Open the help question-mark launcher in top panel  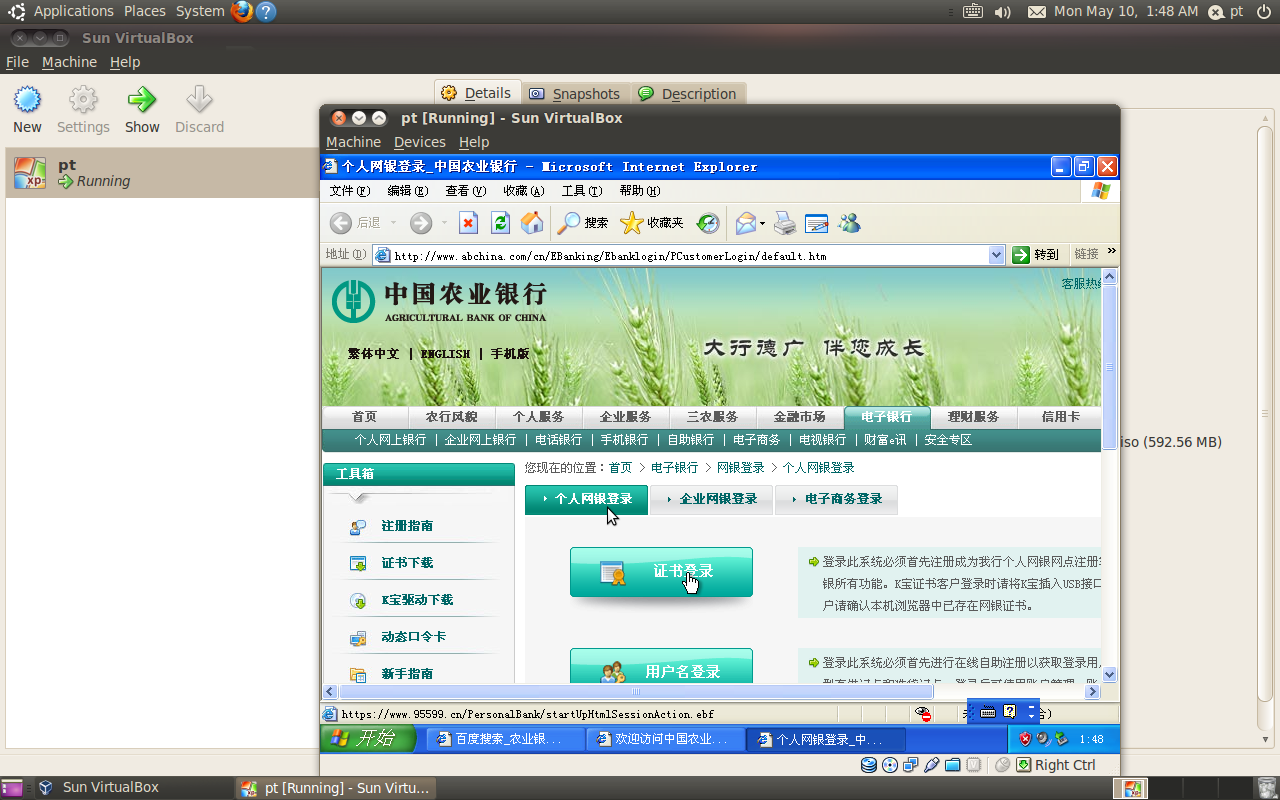(x=265, y=12)
